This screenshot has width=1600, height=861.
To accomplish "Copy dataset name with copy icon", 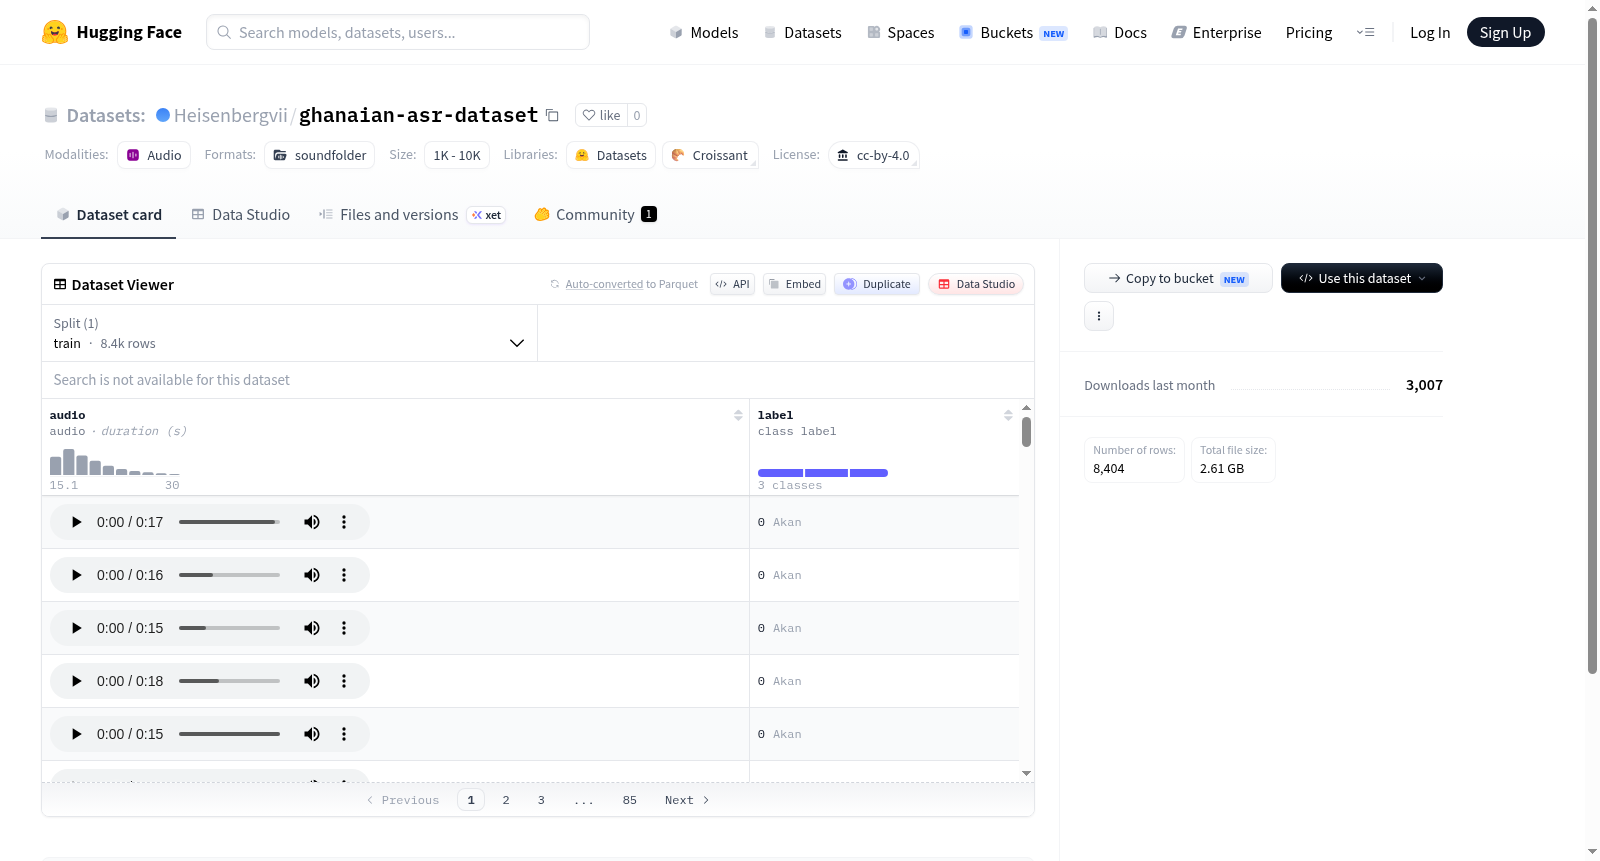I will [x=552, y=115].
